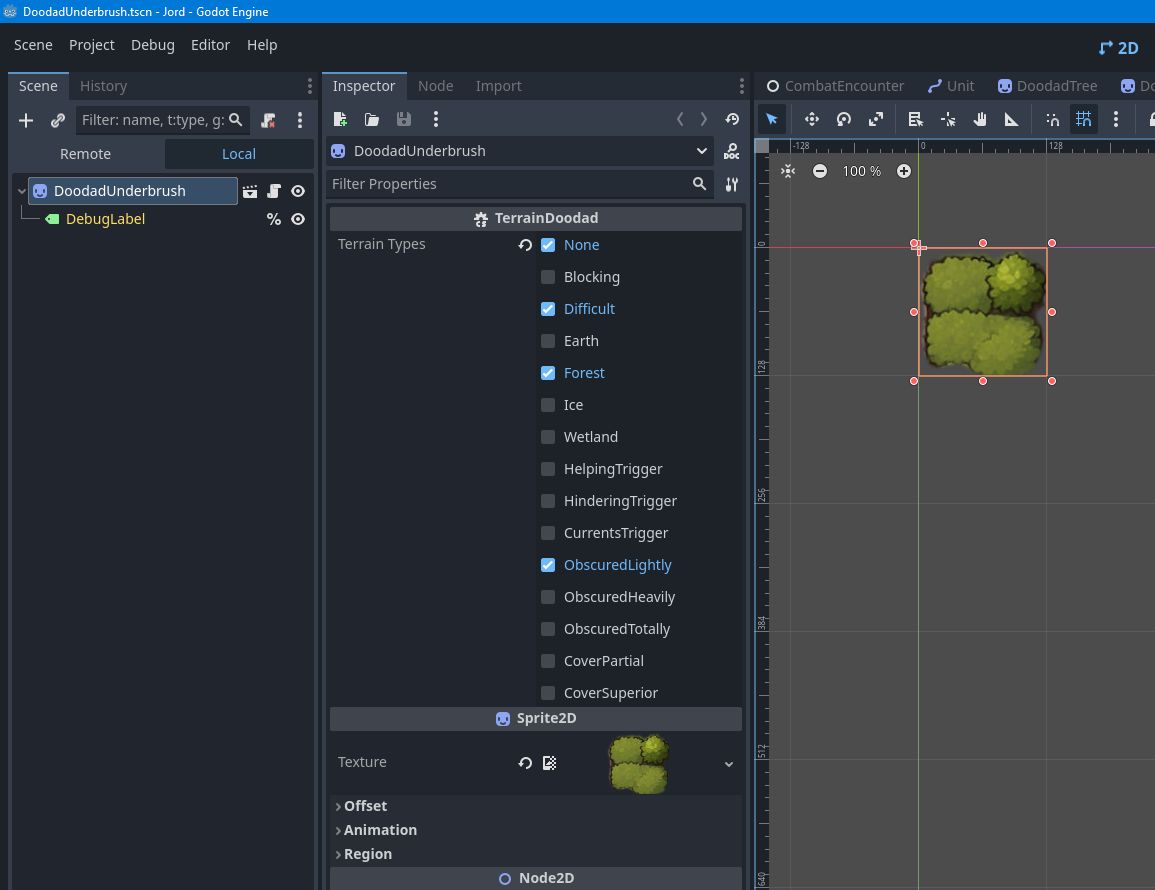Image resolution: width=1155 pixels, height=890 pixels.
Task: Open script icon on DoodadUnderbrush row
Action: 274,192
